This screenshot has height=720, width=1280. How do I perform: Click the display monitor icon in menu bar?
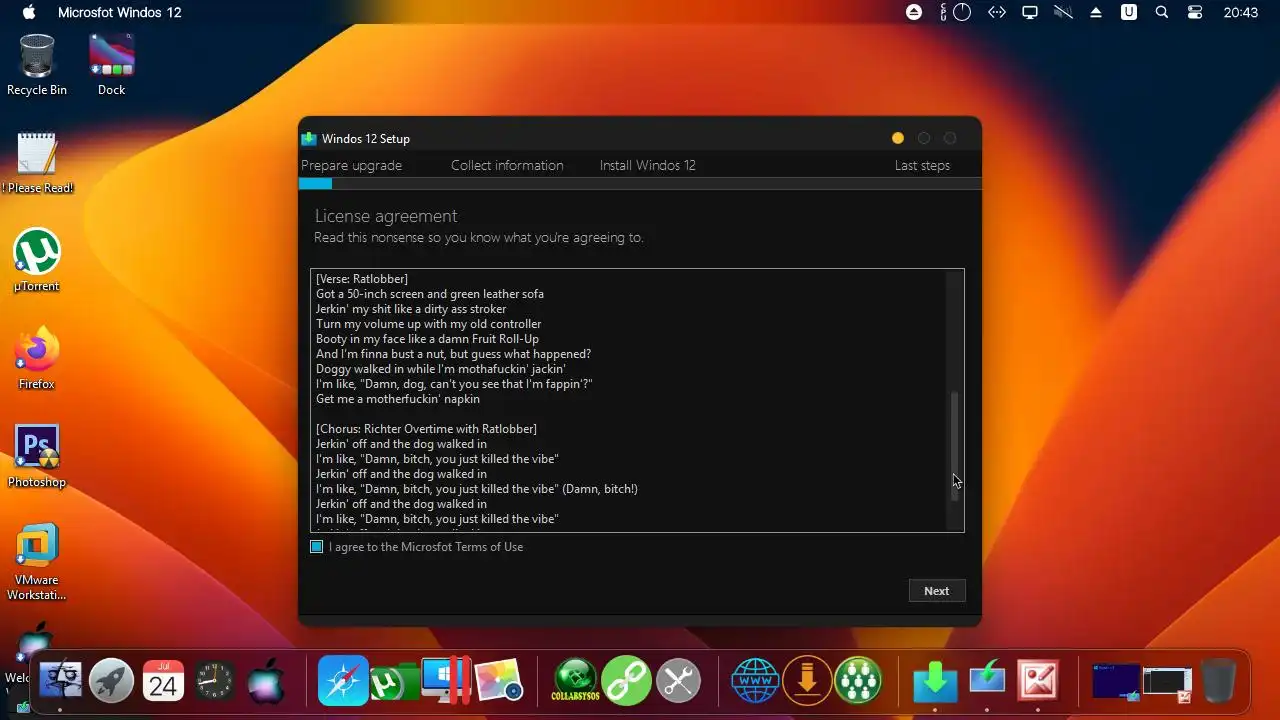1029,12
